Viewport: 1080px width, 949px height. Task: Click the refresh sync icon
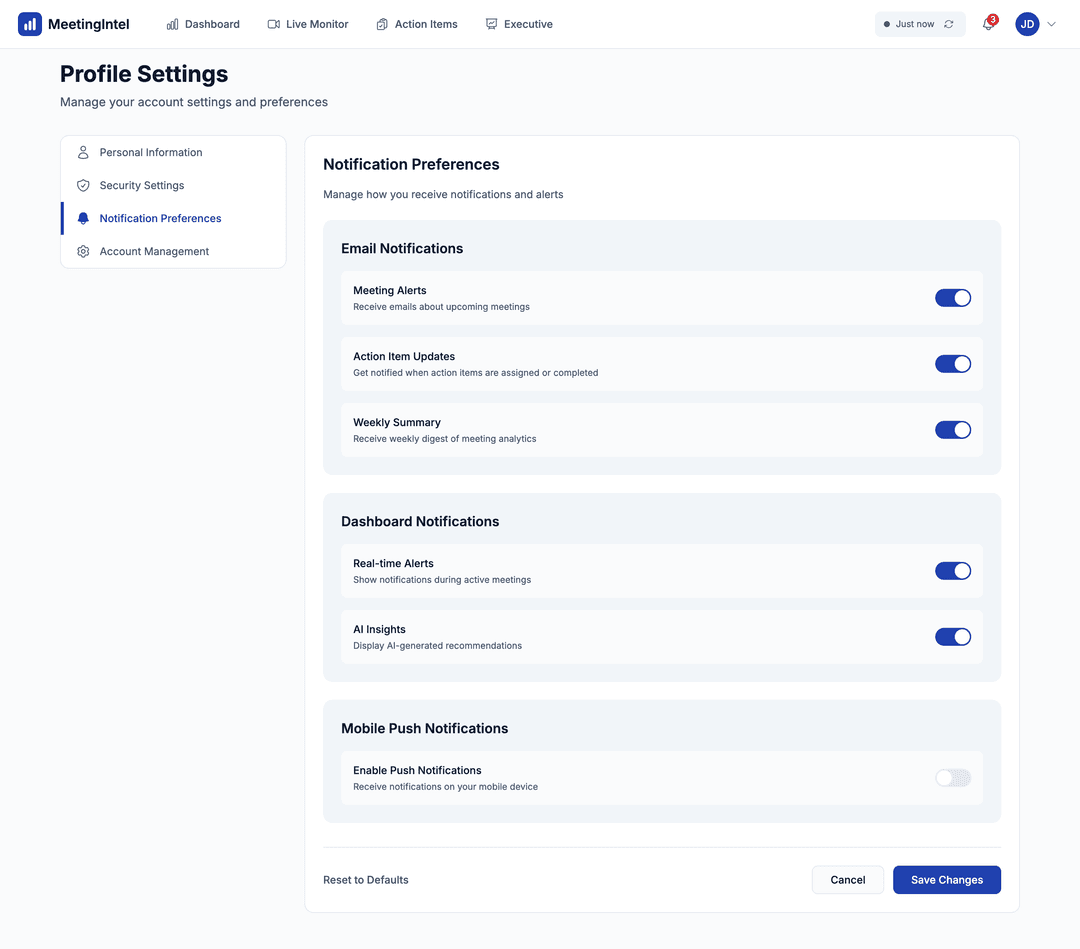click(948, 24)
